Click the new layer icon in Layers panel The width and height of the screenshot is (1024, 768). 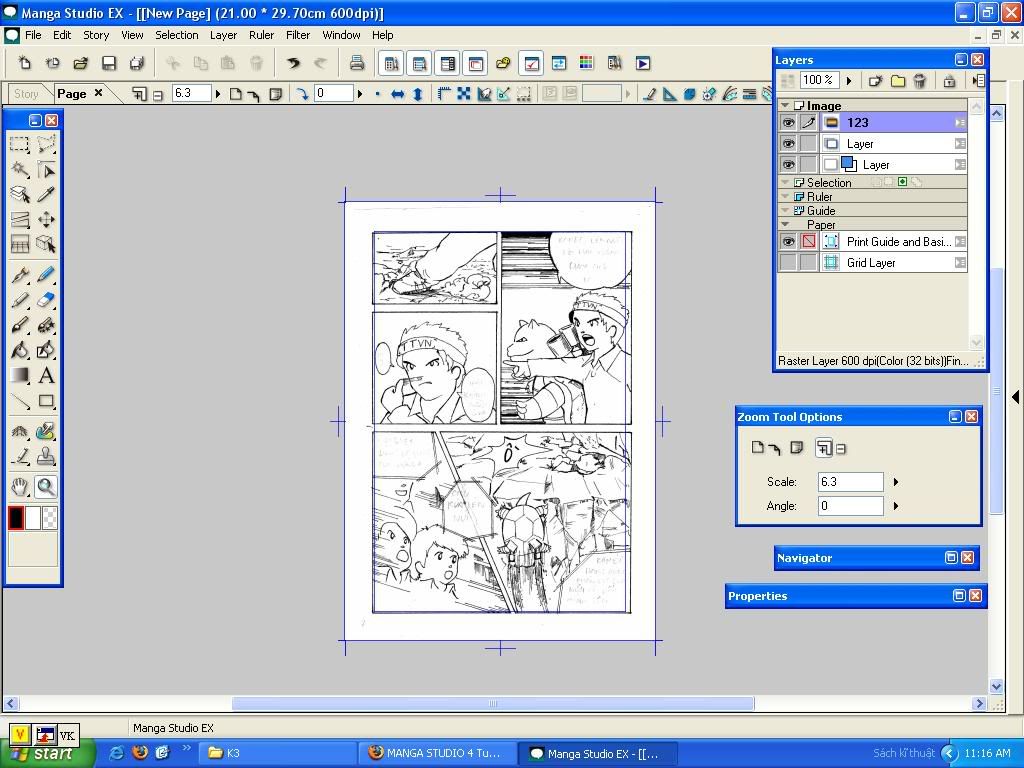pos(875,80)
